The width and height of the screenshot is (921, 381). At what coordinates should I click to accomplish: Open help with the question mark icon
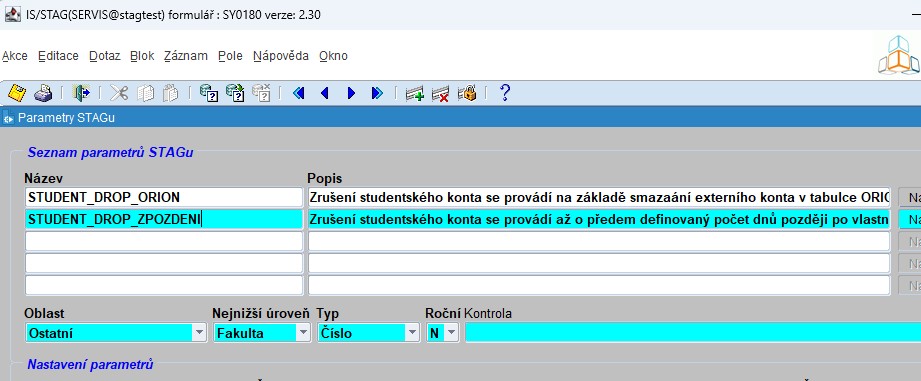coord(504,93)
